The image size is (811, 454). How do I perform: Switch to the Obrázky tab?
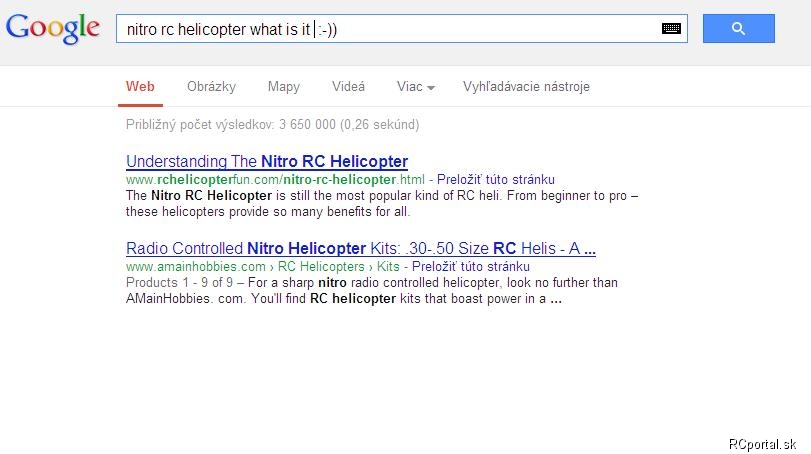(211, 87)
